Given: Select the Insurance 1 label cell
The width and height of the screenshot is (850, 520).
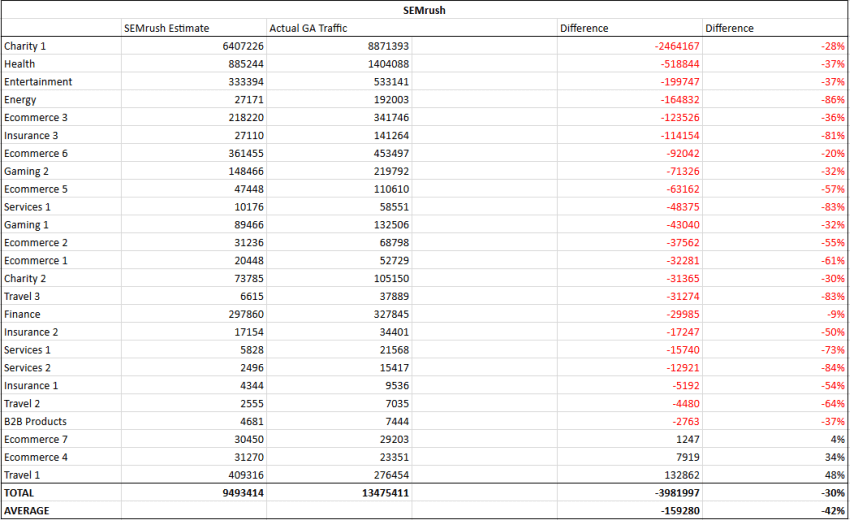Looking at the screenshot, I should coord(61,386).
